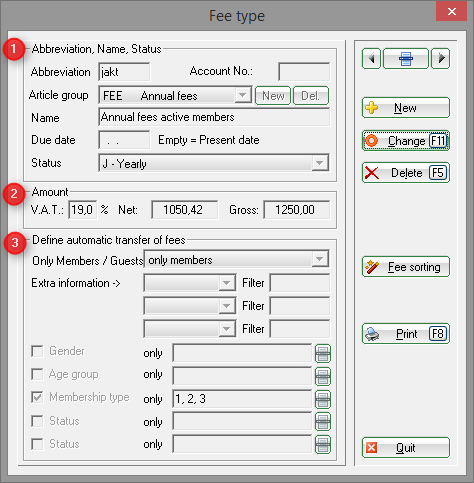Open the fee list selection icon button
This screenshot has width=474, height=483.
406,59
